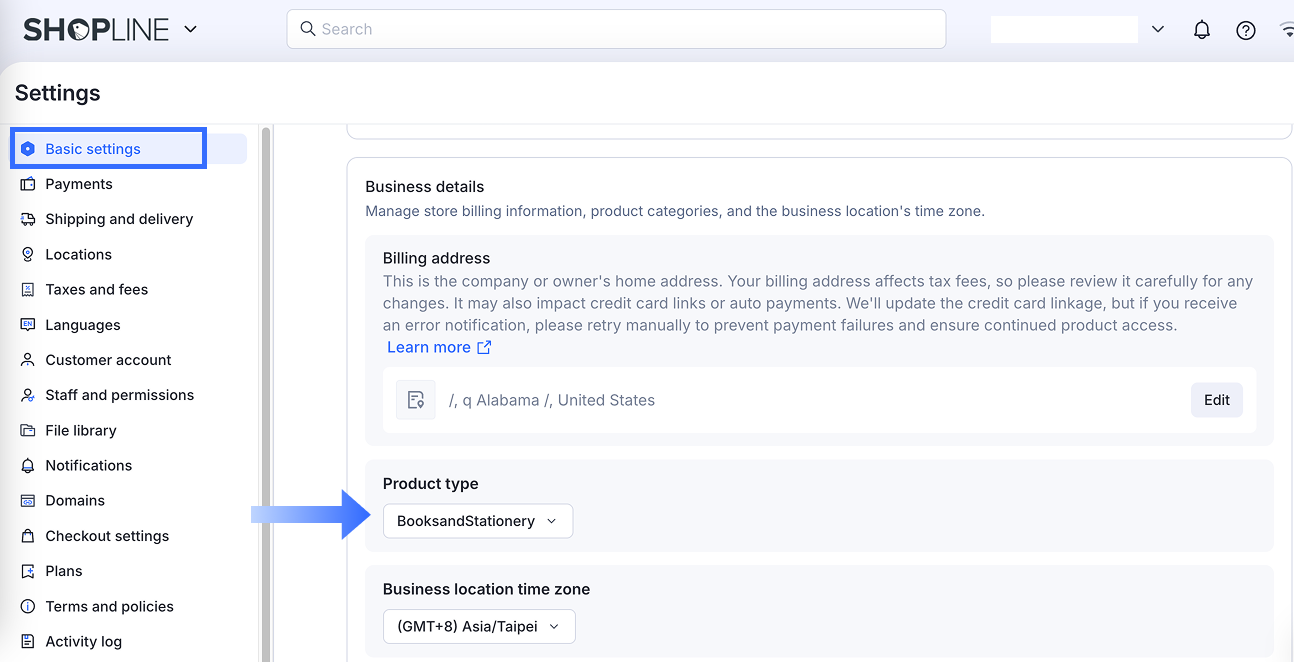Expand the account menu chevron
The height and width of the screenshot is (662, 1294).
(1158, 29)
